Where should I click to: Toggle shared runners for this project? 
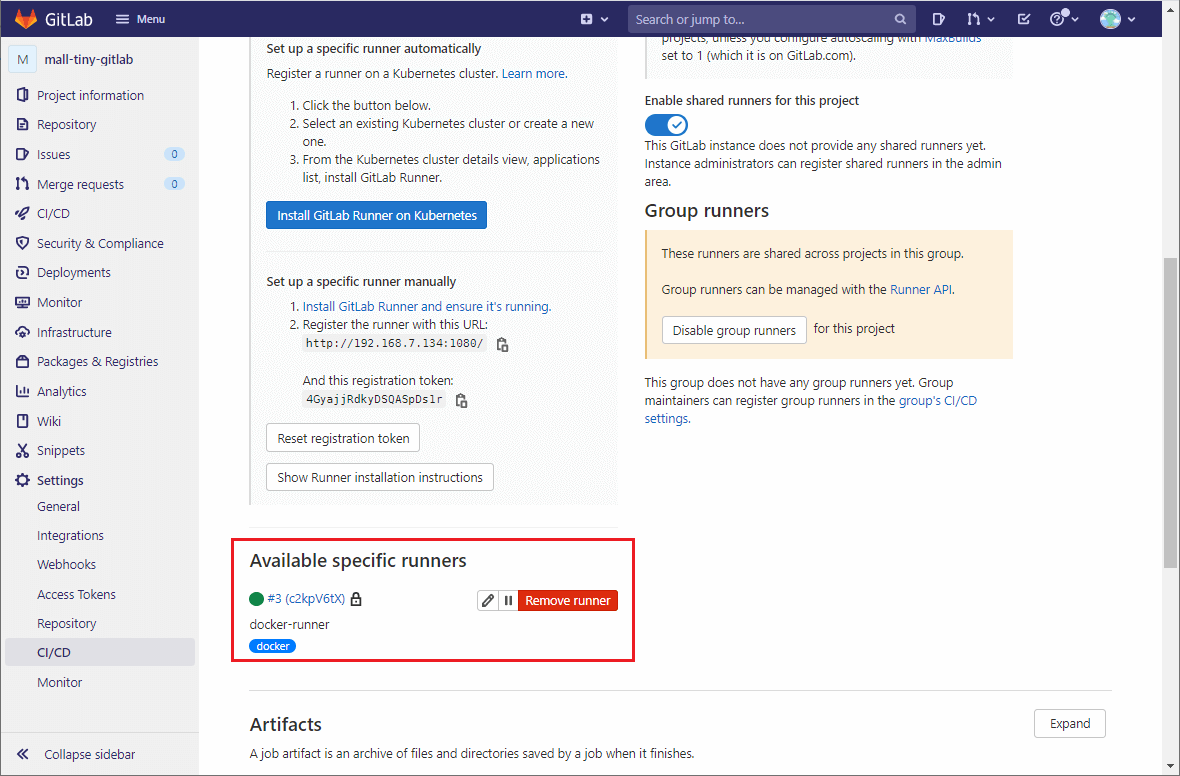[x=666, y=125]
